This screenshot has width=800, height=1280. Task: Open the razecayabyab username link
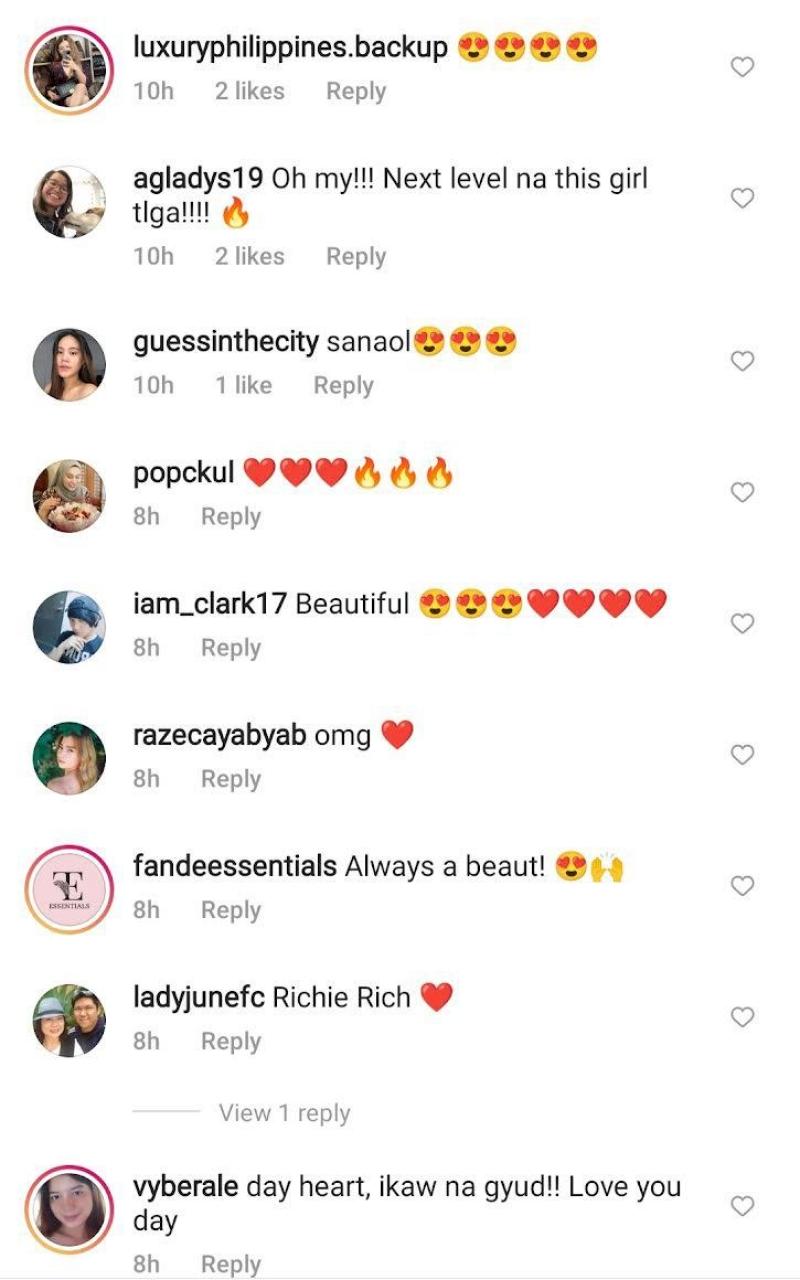click(219, 737)
